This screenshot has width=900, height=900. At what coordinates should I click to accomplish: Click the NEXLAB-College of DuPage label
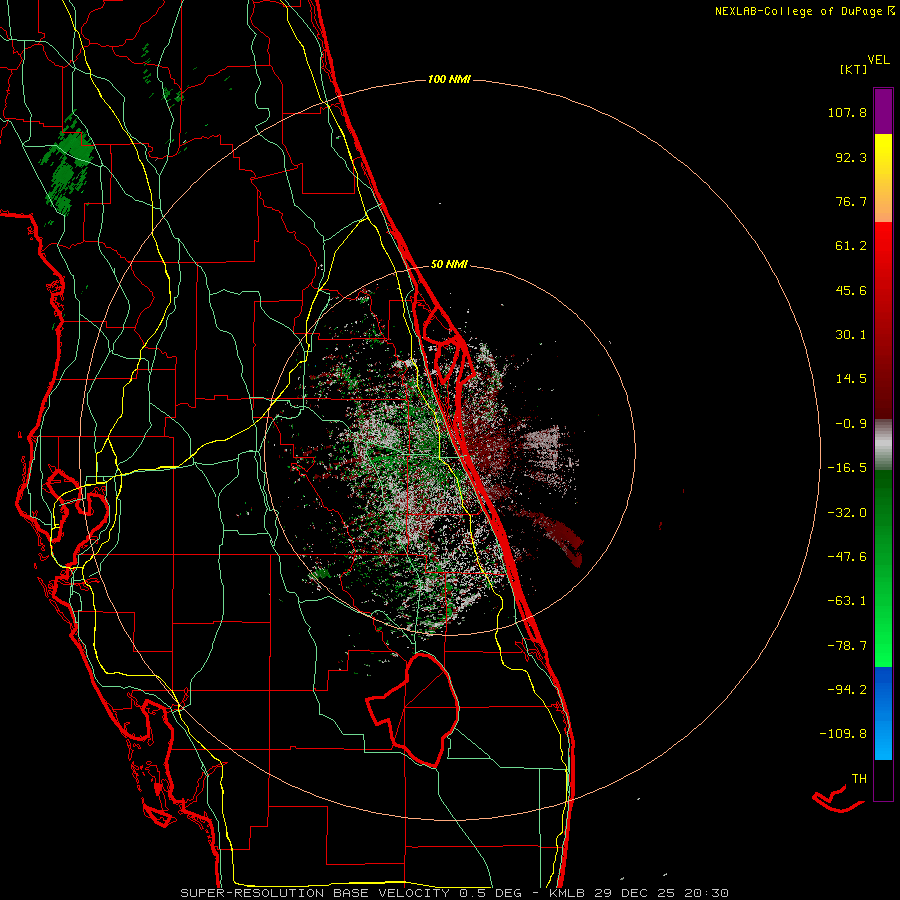tap(804, 11)
